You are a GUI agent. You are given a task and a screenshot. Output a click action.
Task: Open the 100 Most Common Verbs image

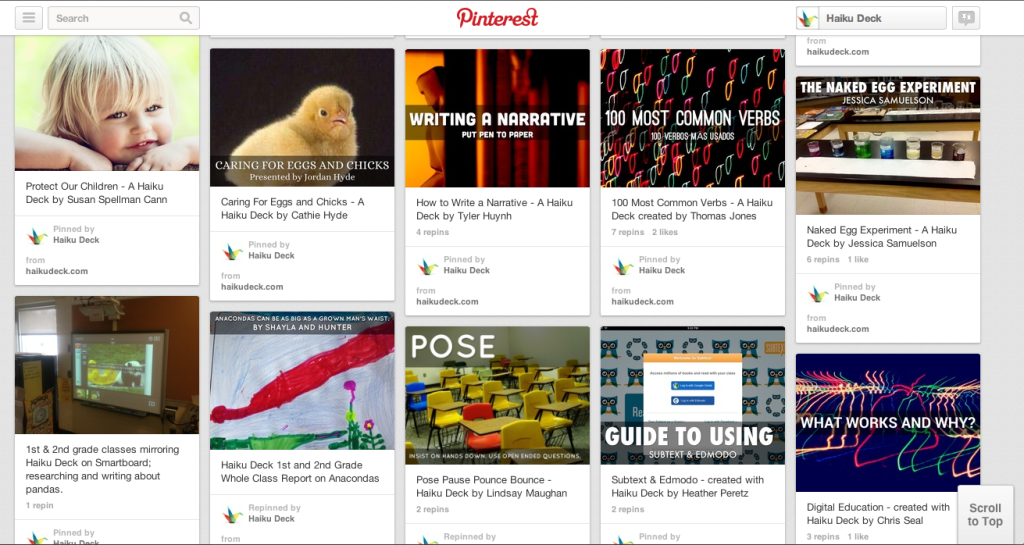click(x=693, y=118)
